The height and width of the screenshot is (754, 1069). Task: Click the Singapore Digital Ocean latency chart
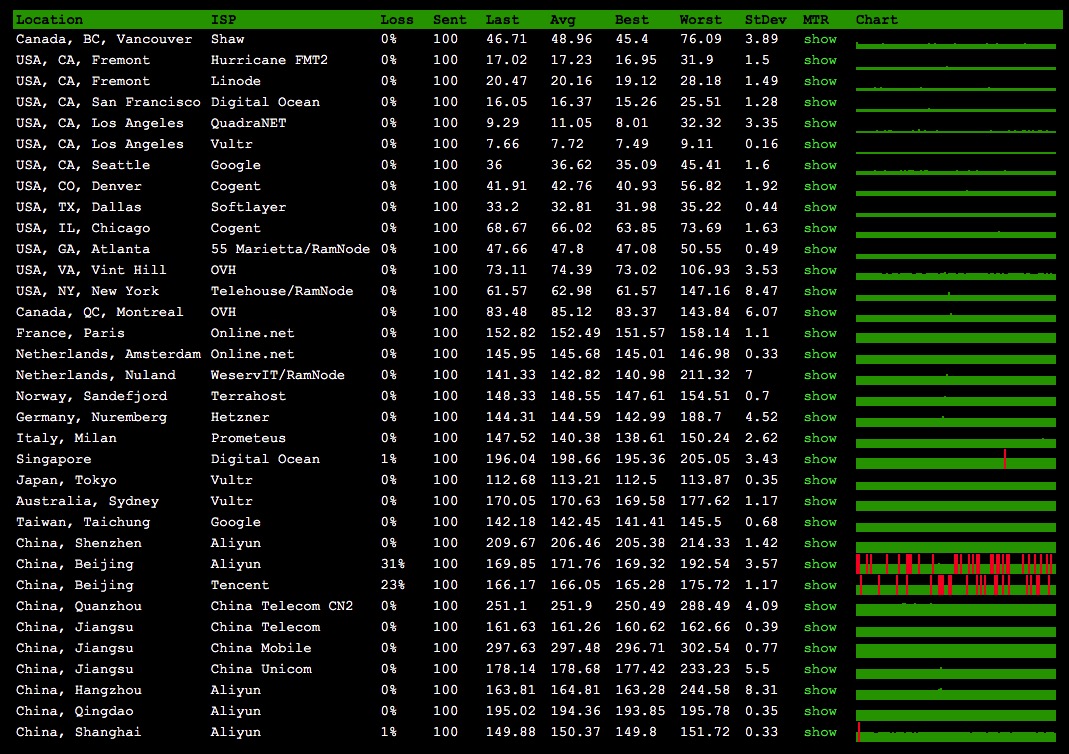[x=956, y=459]
